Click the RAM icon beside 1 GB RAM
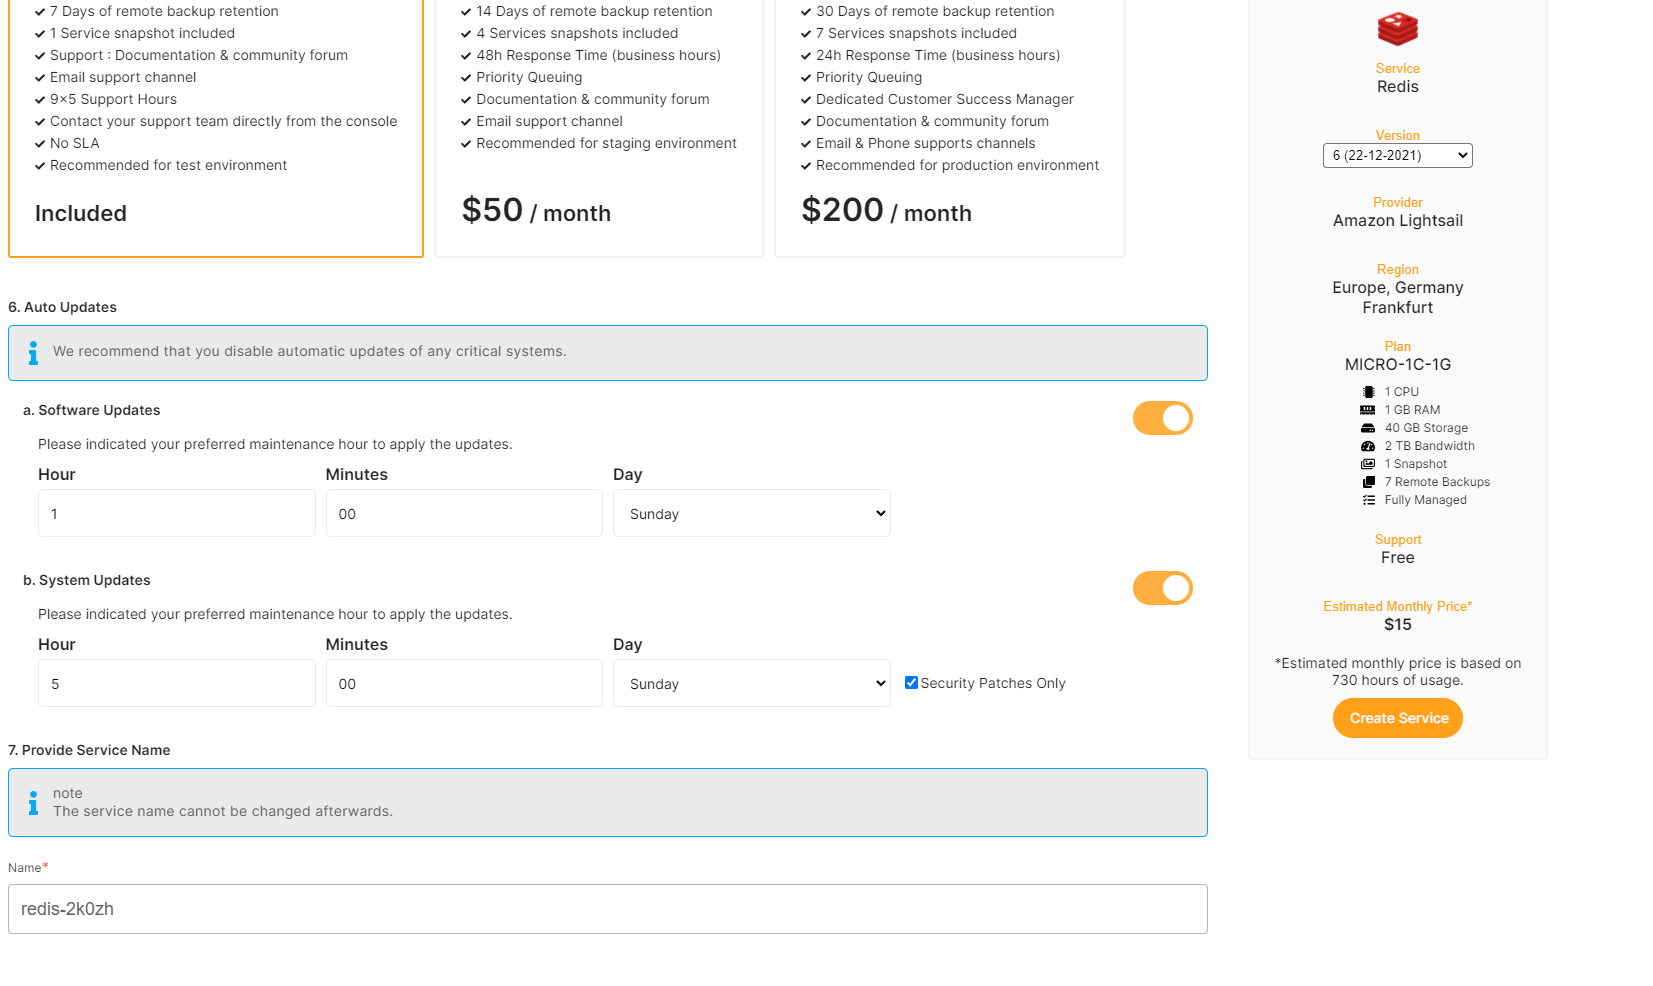 click(1368, 410)
